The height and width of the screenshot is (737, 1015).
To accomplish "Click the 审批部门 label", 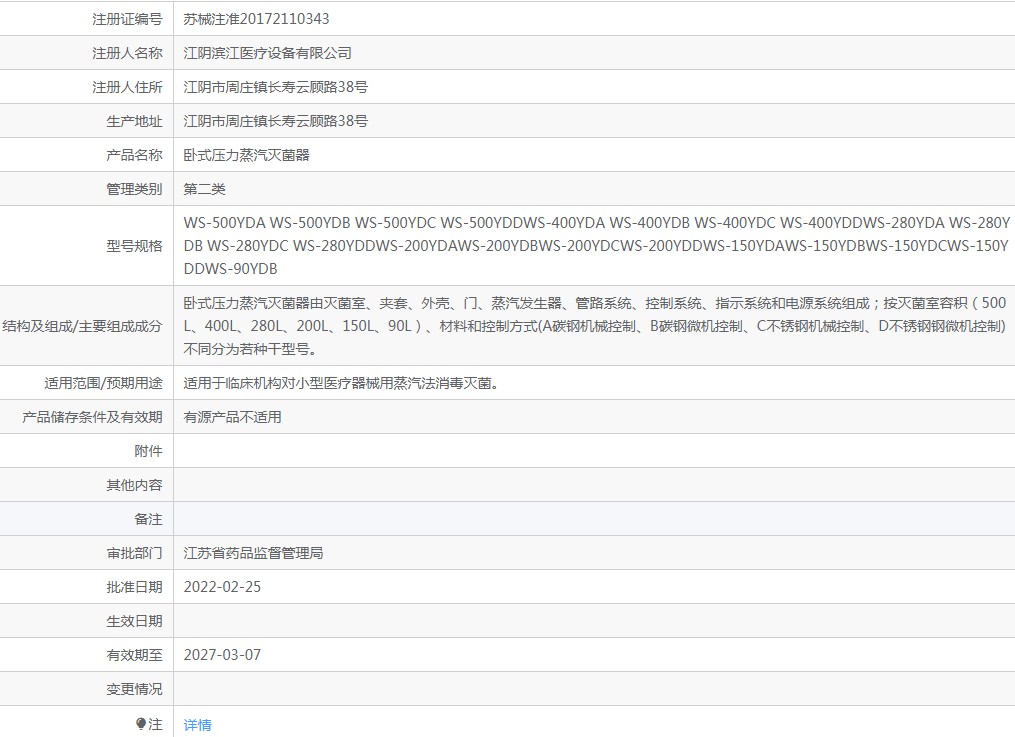I will pos(135,553).
